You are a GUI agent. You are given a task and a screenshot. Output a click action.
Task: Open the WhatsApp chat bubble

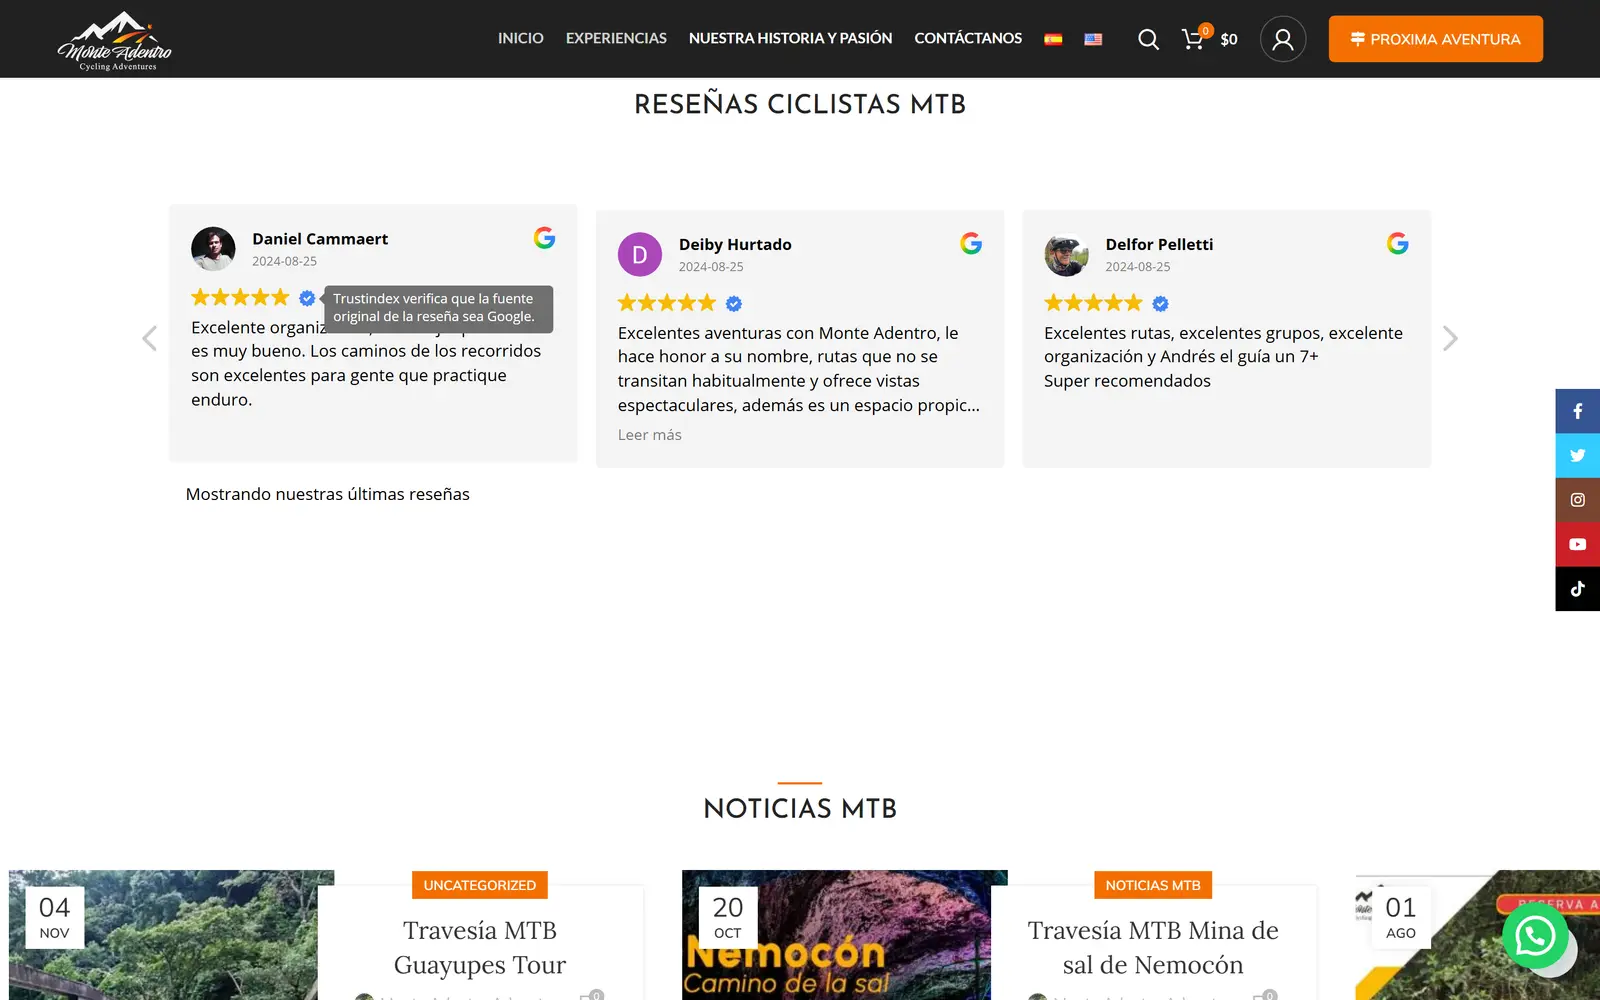(x=1535, y=936)
